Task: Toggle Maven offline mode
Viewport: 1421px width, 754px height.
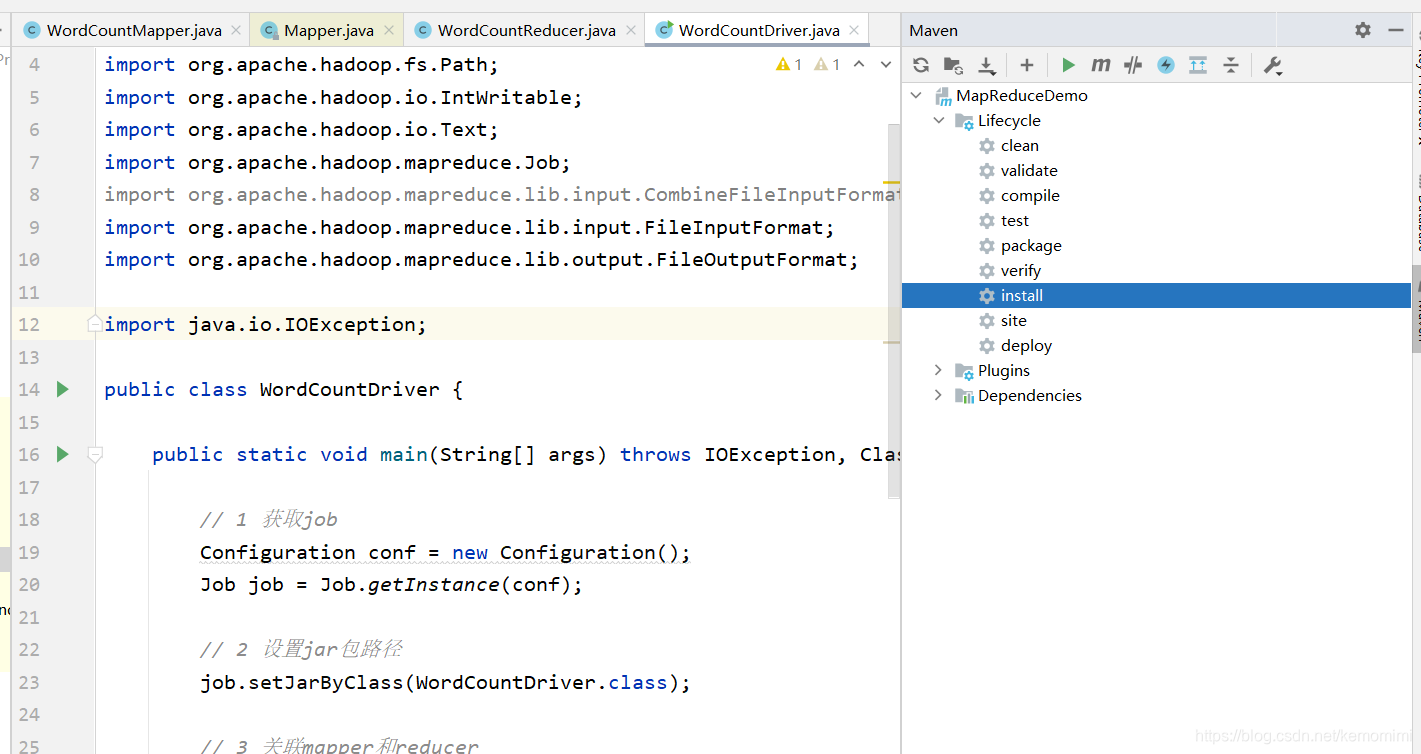Action: (1133, 65)
